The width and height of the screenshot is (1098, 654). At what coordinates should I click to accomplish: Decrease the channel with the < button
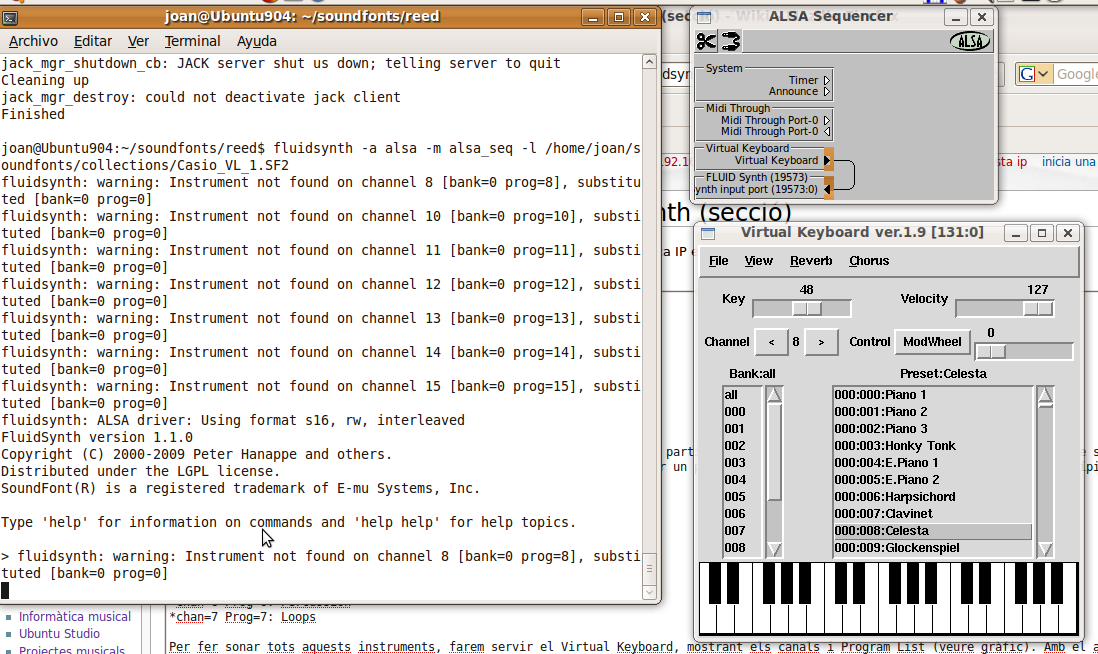(771, 342)
